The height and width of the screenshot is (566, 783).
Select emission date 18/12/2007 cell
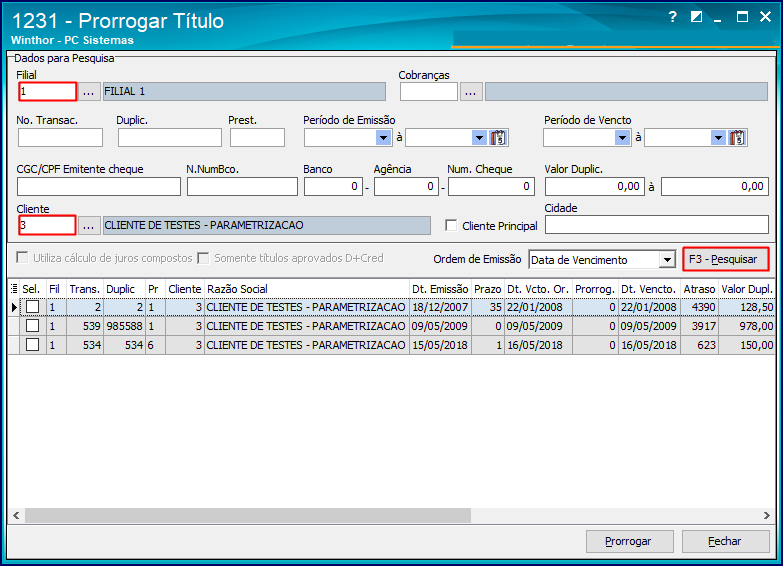[440, 307]
